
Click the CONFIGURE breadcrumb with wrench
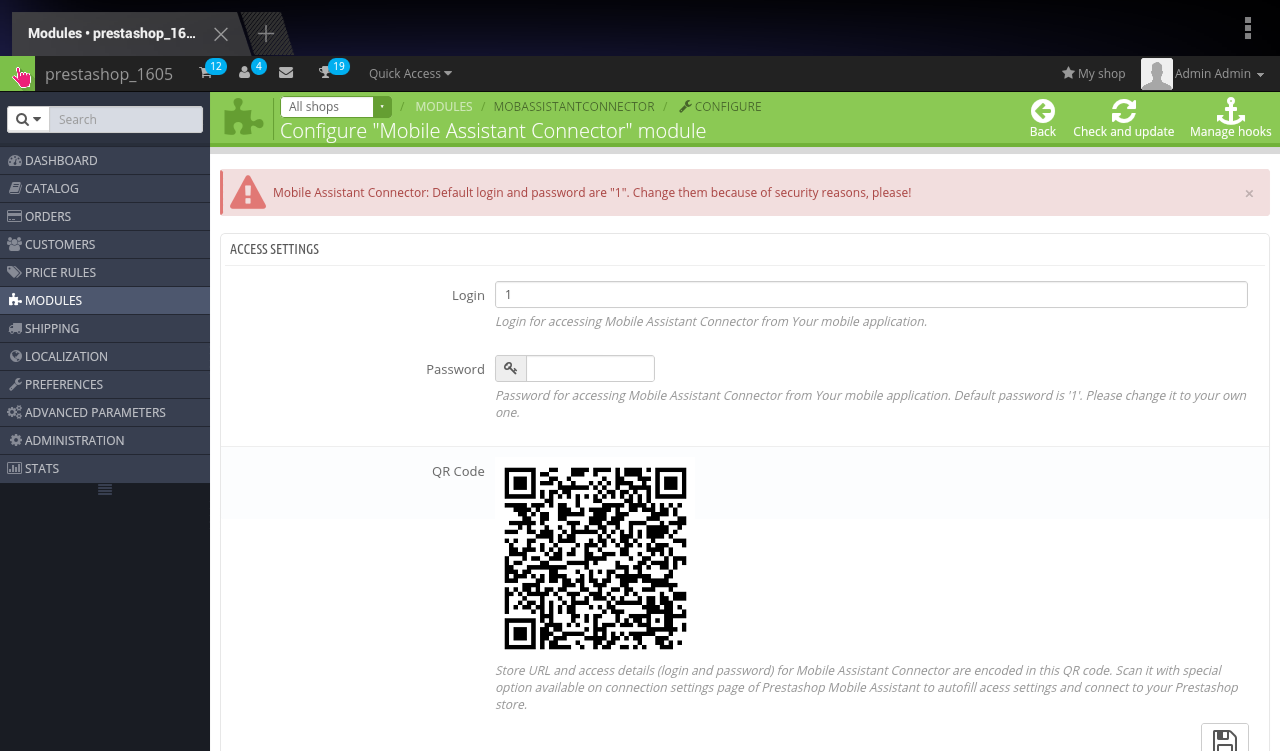[x=720, y=106]
